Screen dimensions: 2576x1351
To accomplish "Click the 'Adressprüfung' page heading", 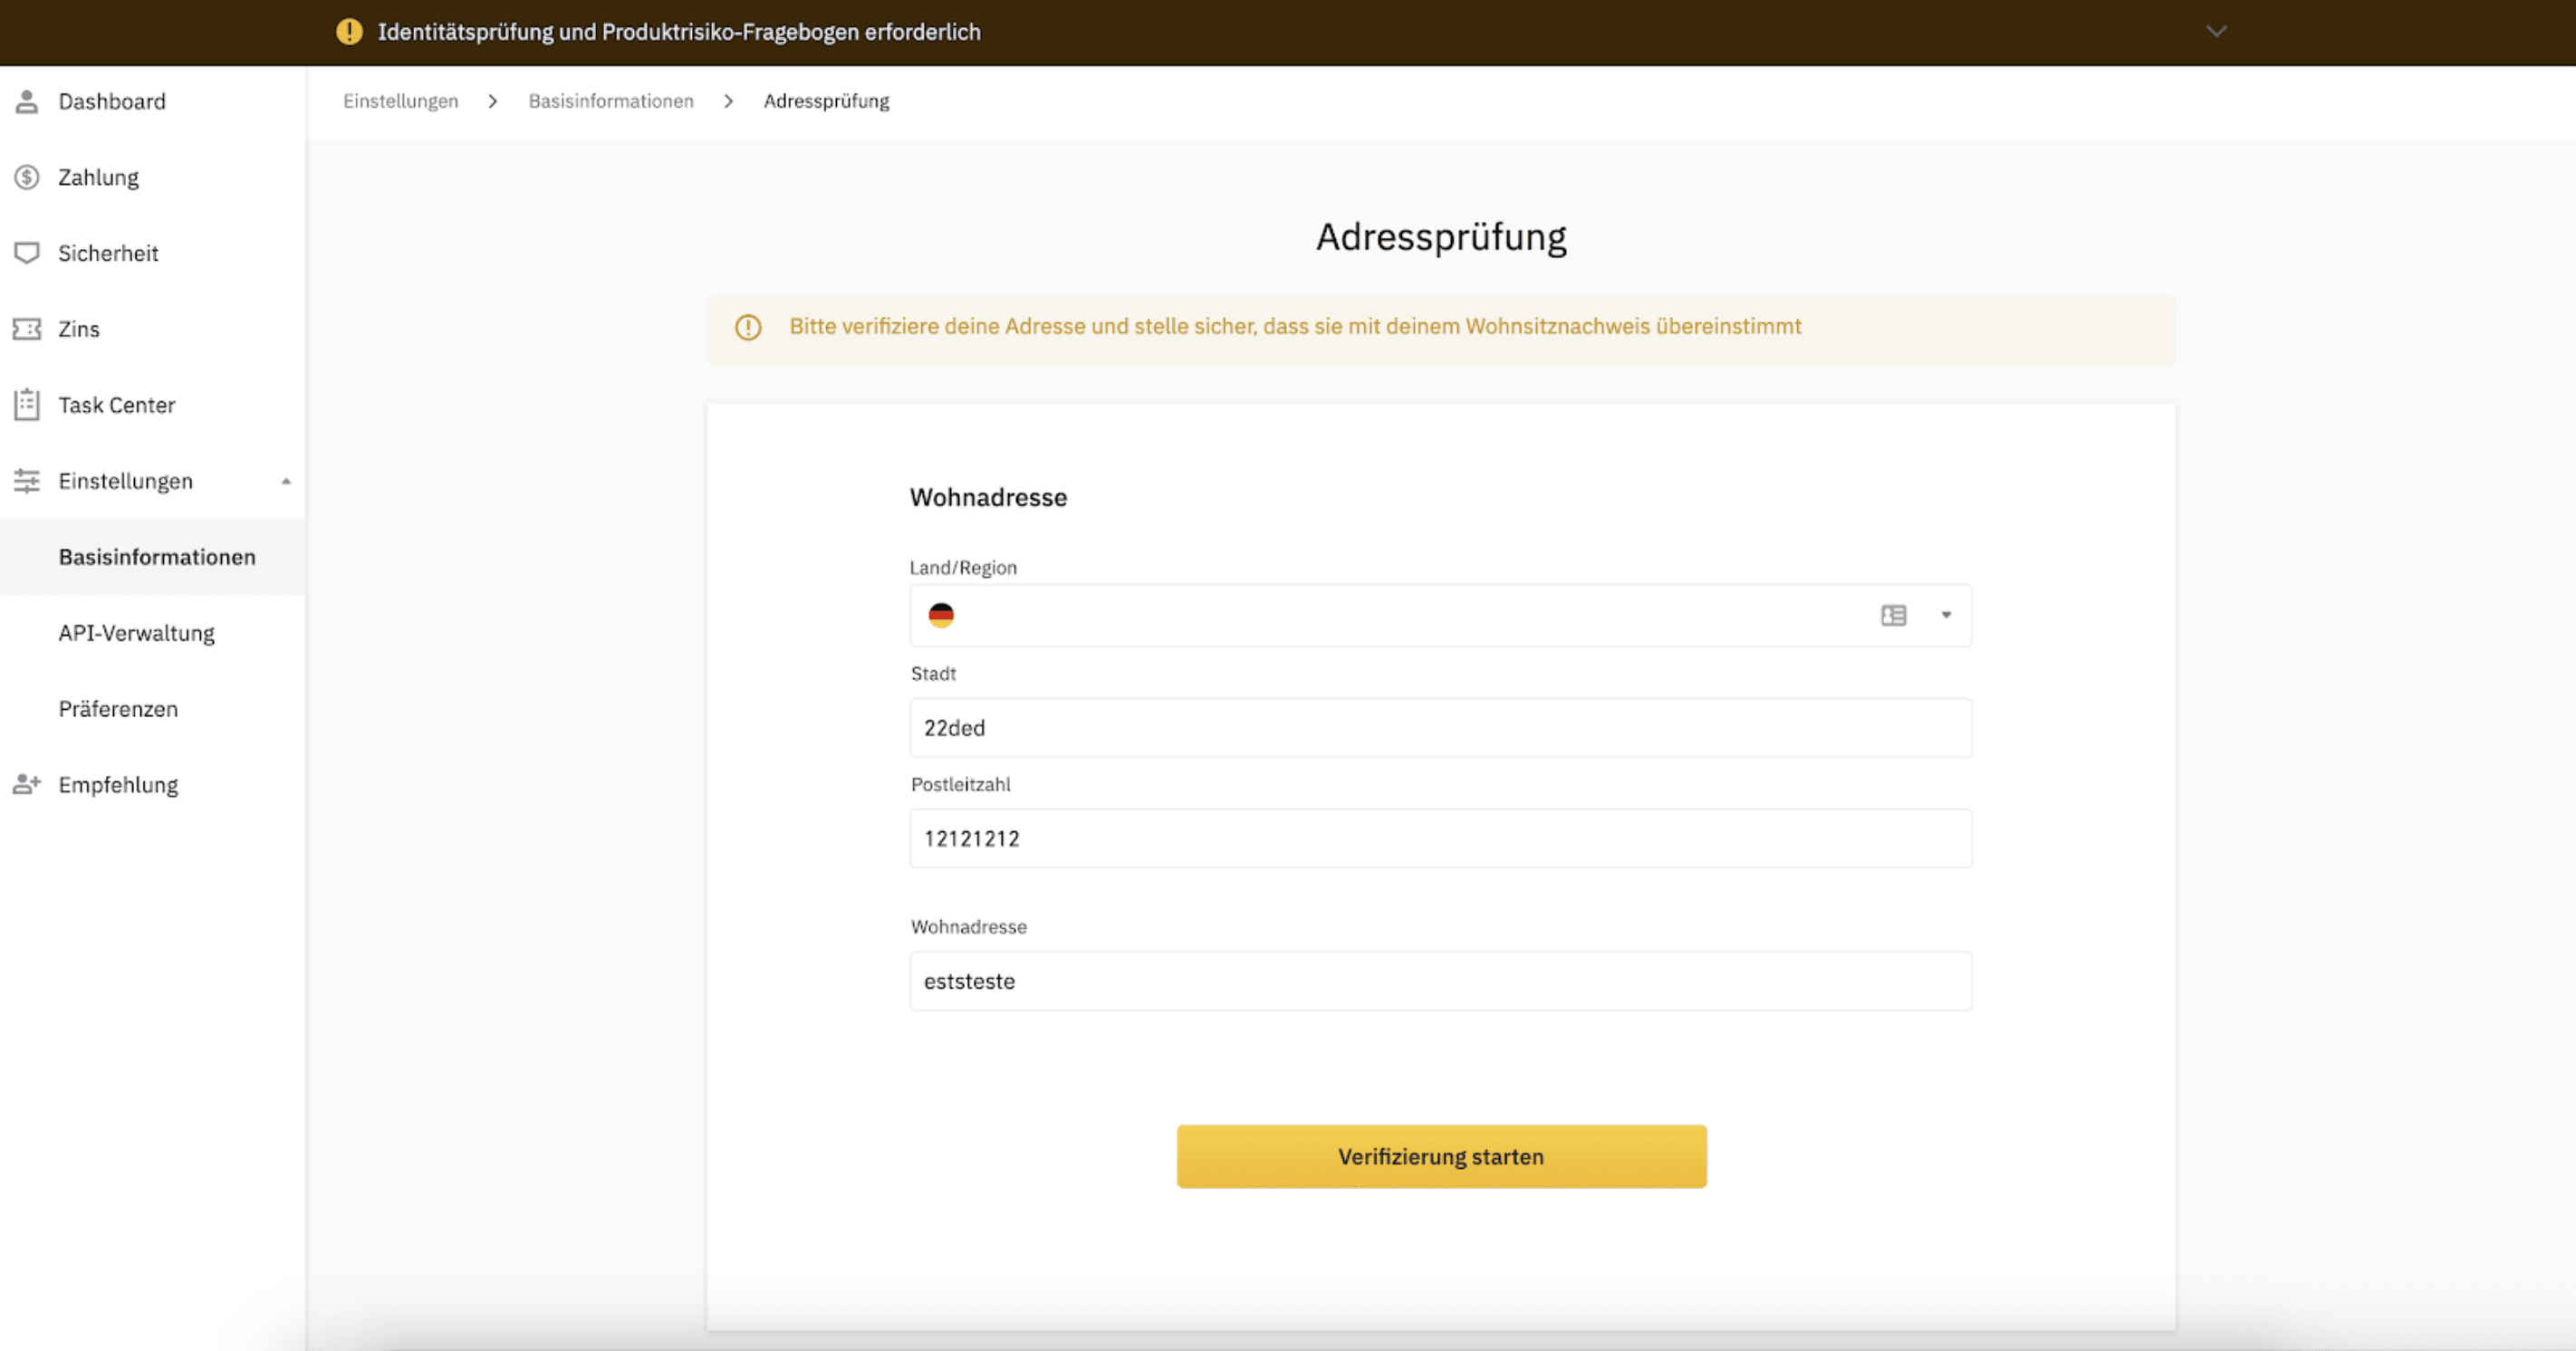I will coord(1441,238).
